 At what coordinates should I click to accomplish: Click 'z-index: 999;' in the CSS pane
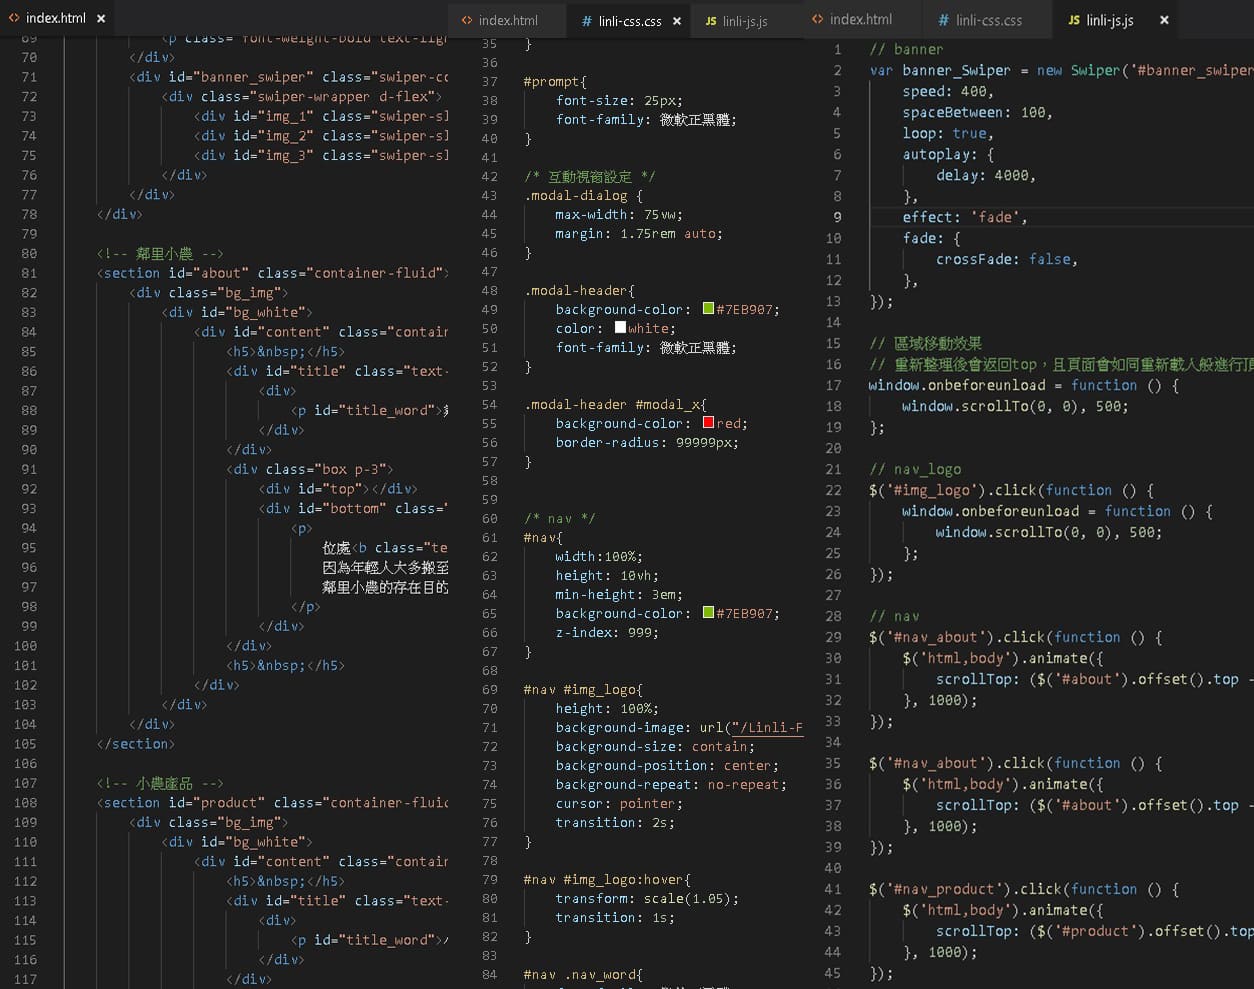(x=607, y=632)
